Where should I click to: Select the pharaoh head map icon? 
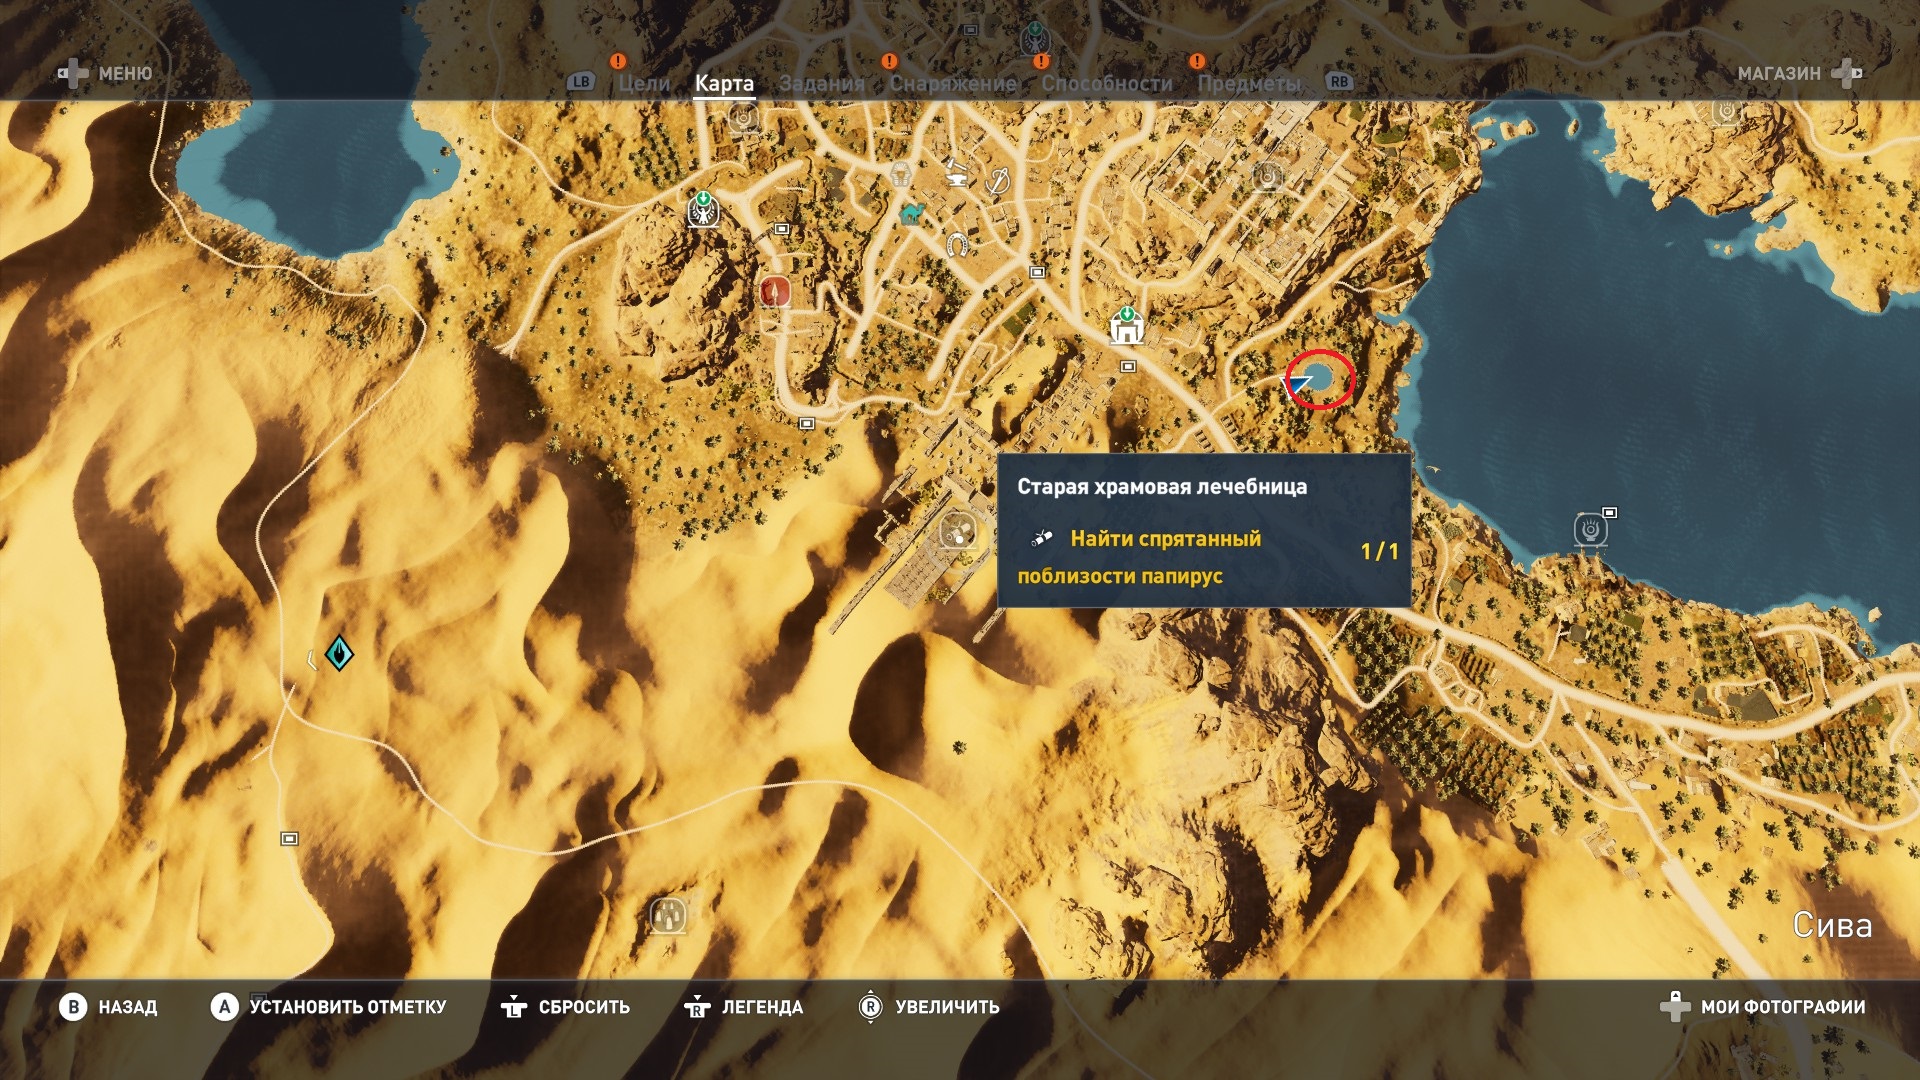click(x=901, y=176)
